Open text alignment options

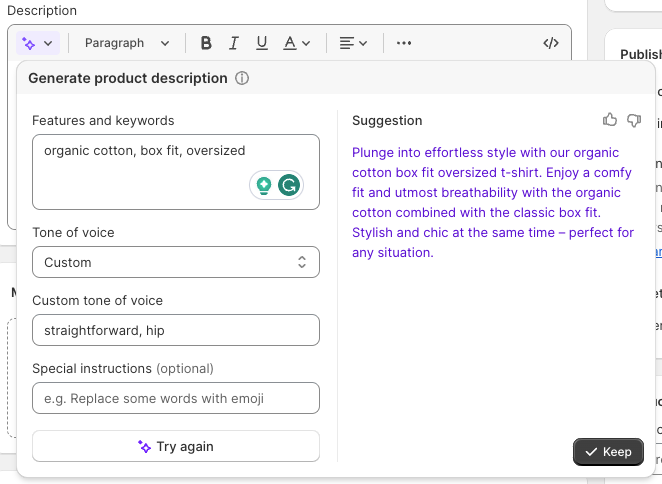coord(353,43)
